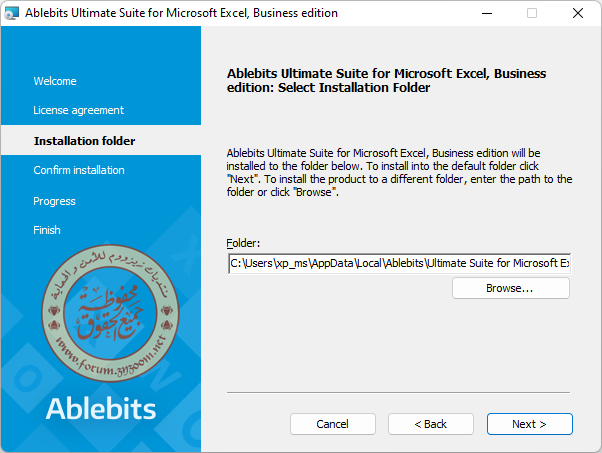Go back with the < Back button
The height and width of the screenshot is (453, 602).
(431, 424)
